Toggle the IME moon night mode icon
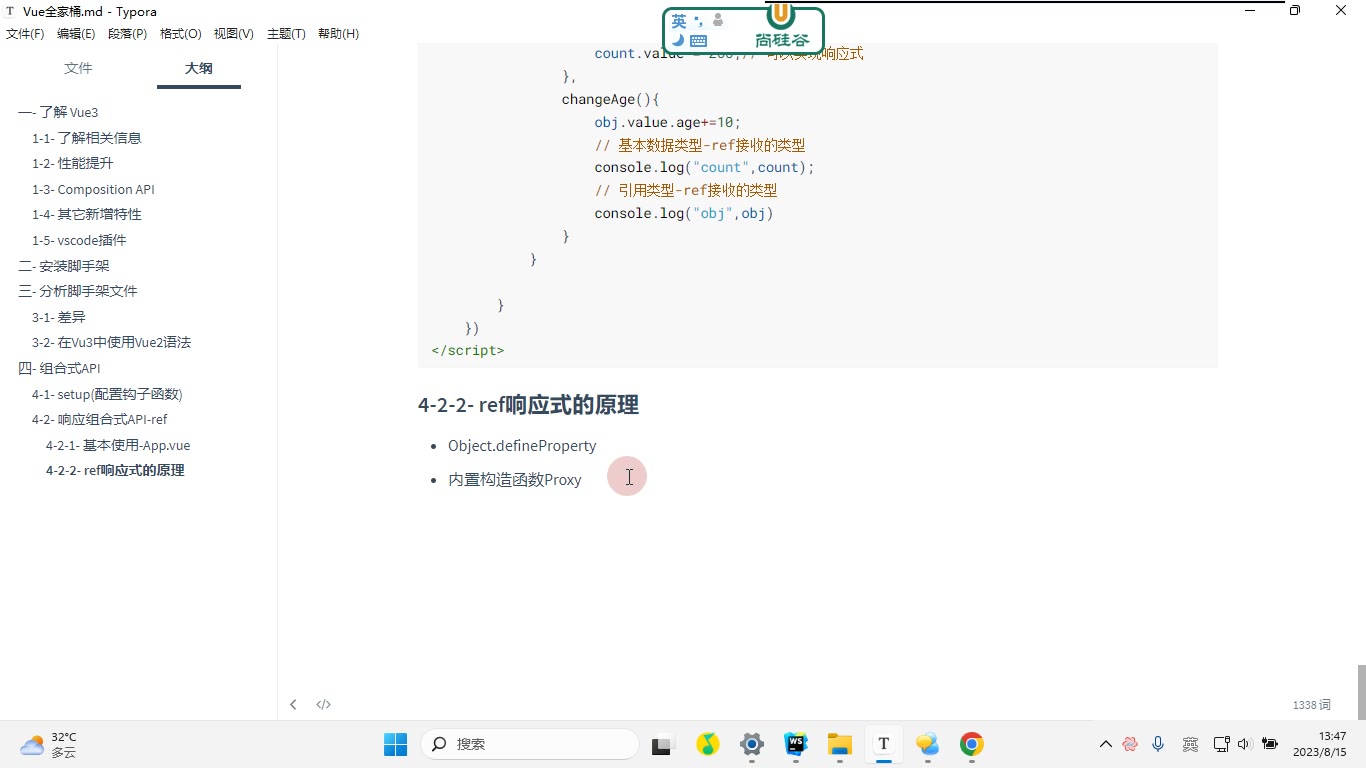 678,40
